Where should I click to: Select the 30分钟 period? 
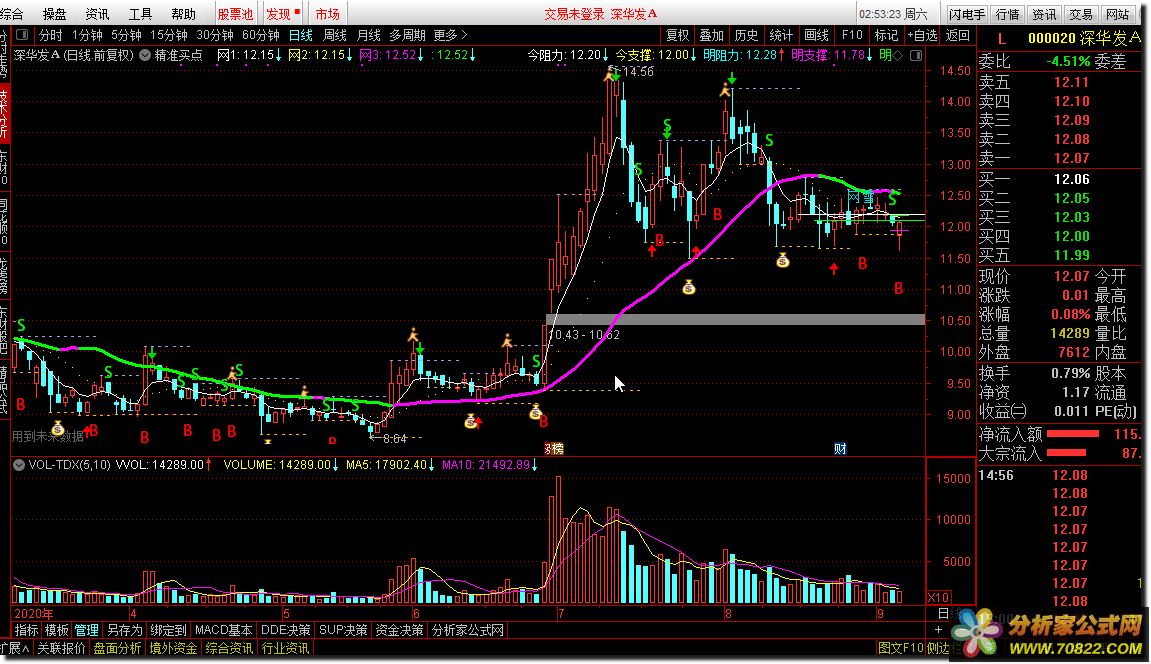click(x=215, y=34)
